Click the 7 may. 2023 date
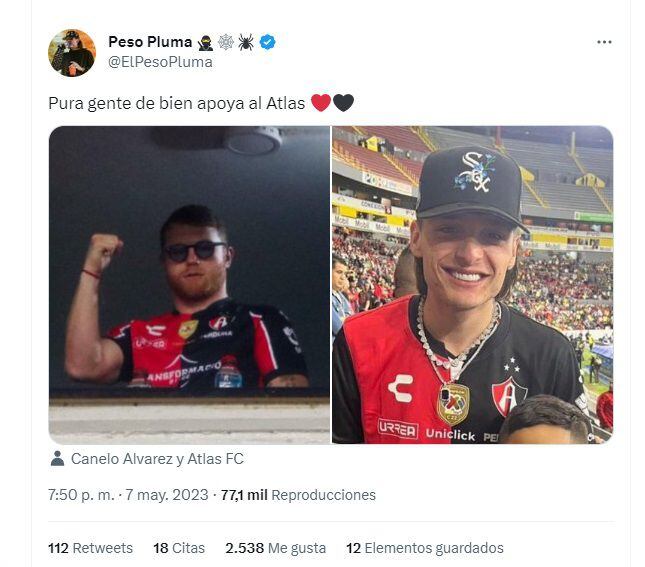 [167, 495]
